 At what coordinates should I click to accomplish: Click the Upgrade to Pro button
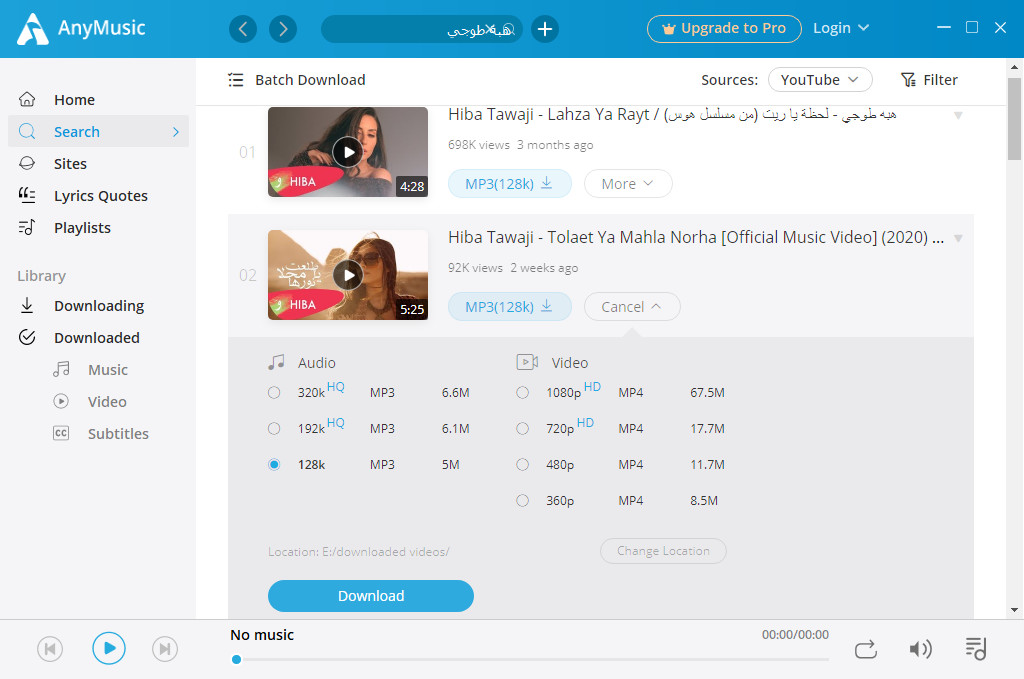(724, 29)
